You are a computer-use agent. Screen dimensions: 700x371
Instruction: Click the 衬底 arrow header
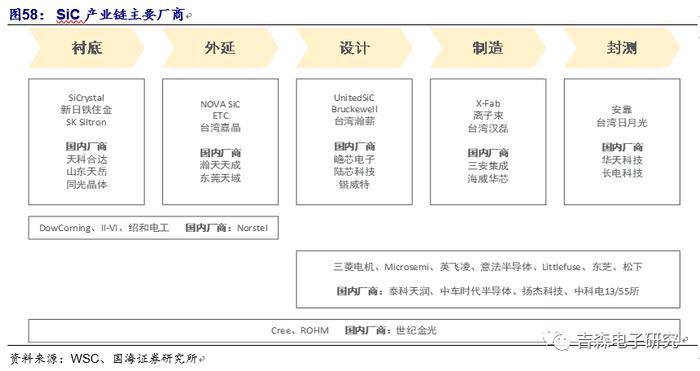click(x=87, y=48)
